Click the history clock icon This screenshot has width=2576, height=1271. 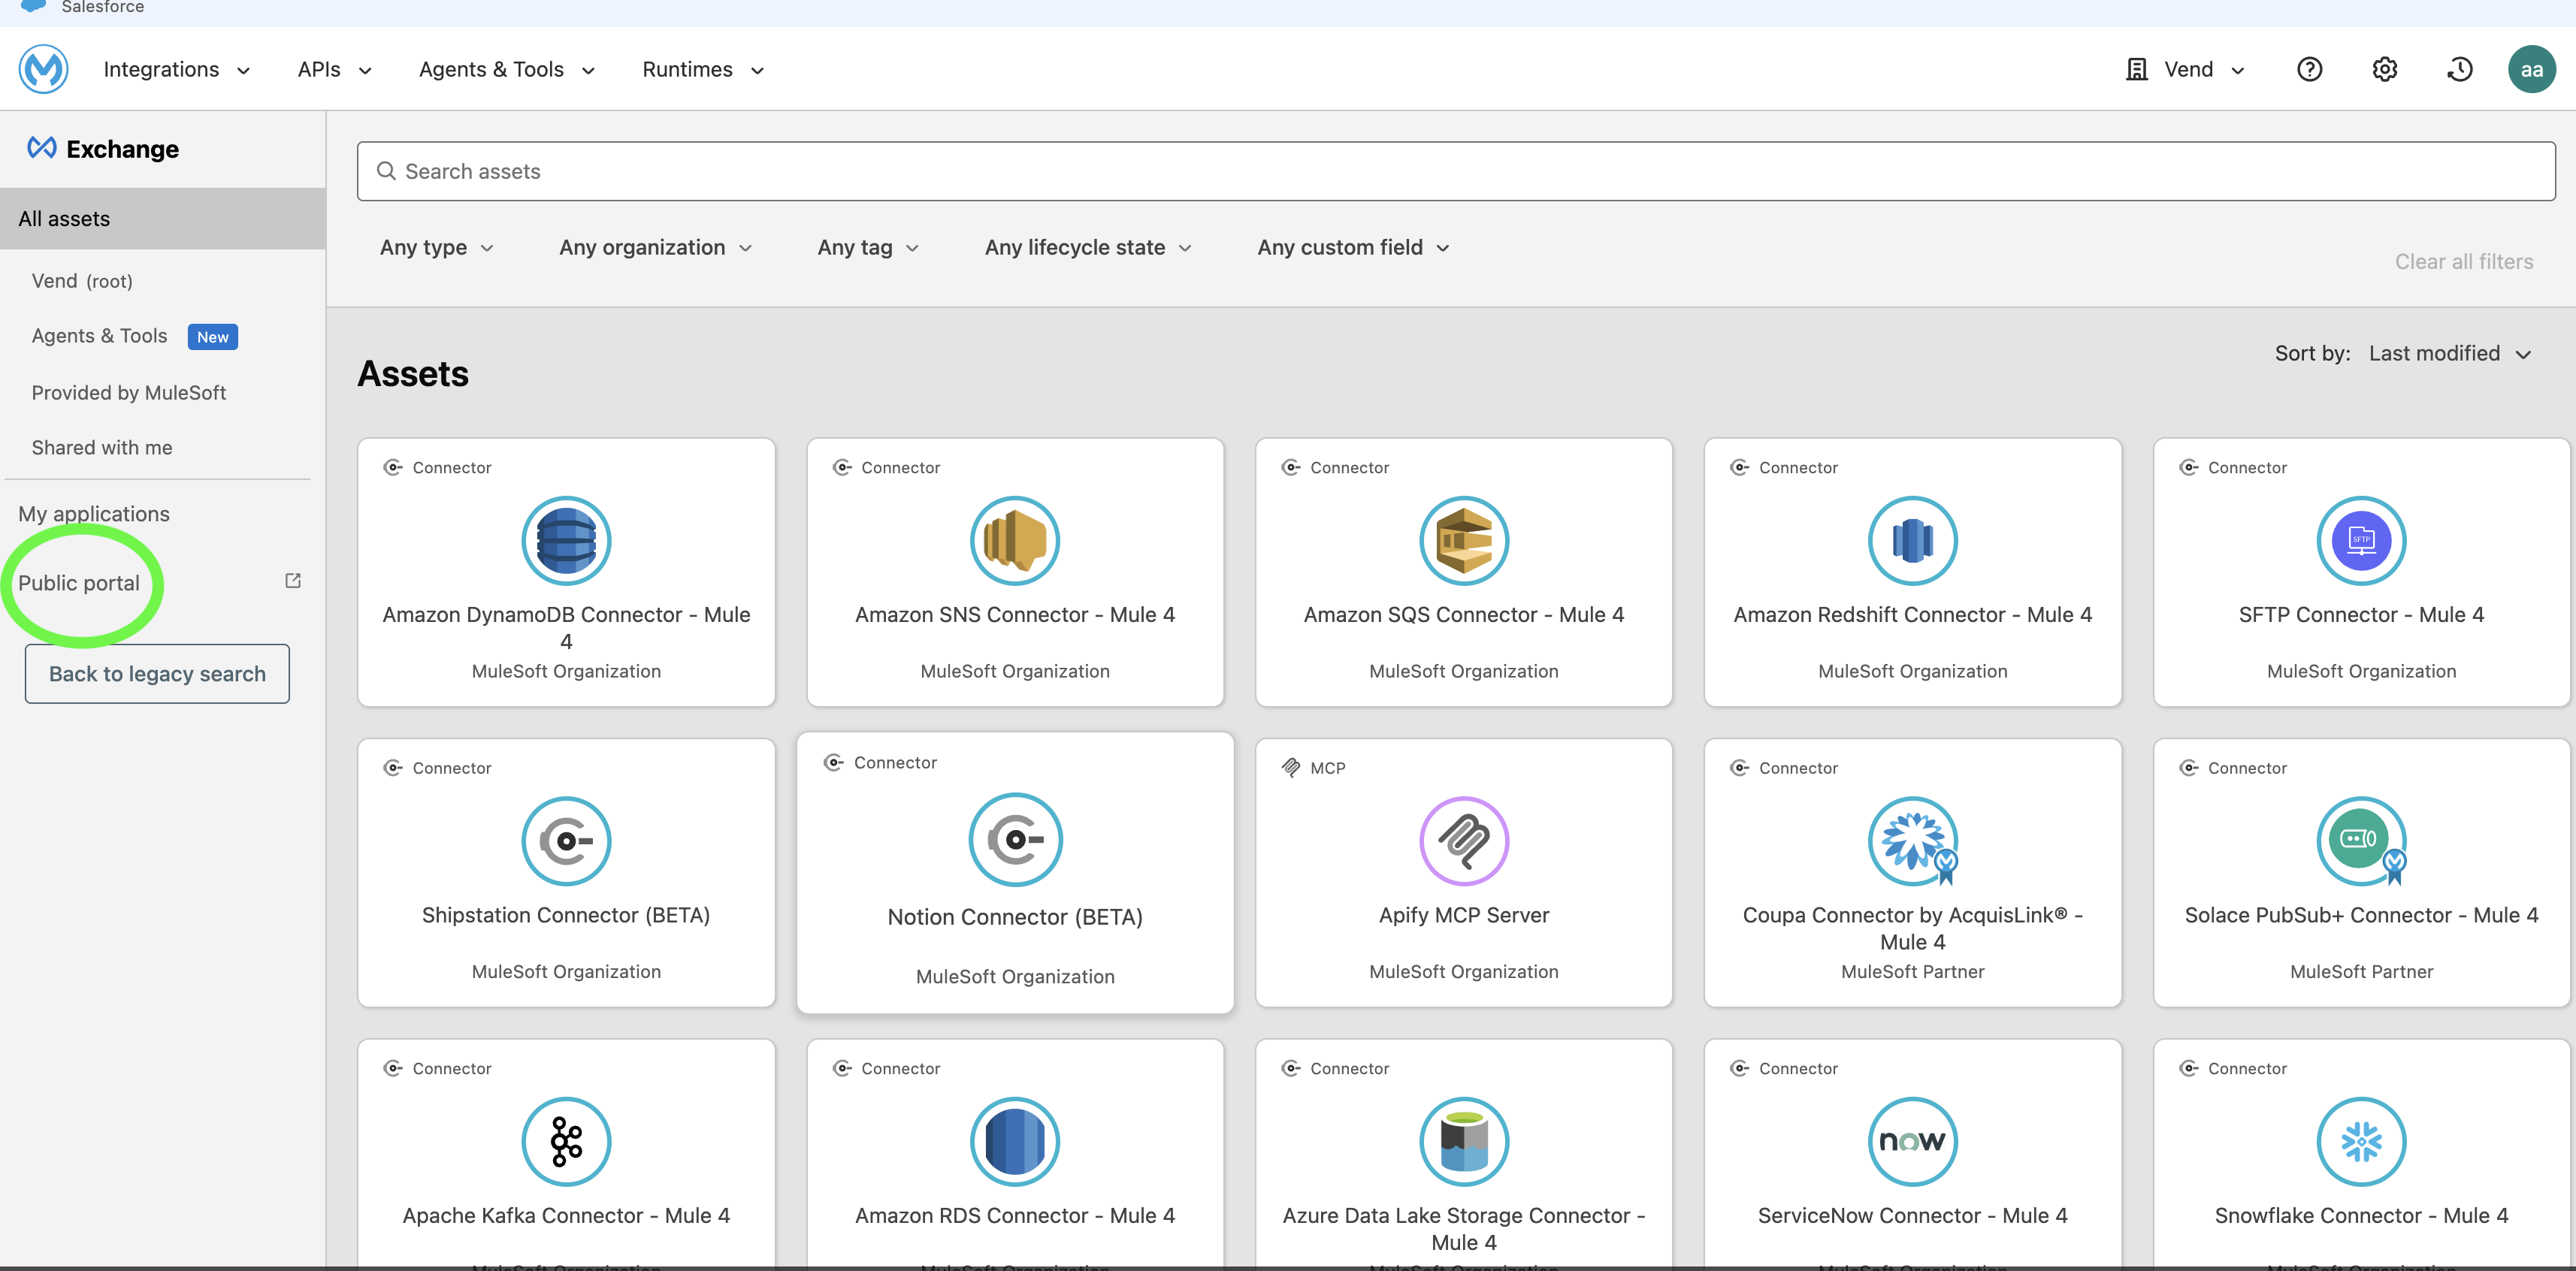tap(2459, 69)
